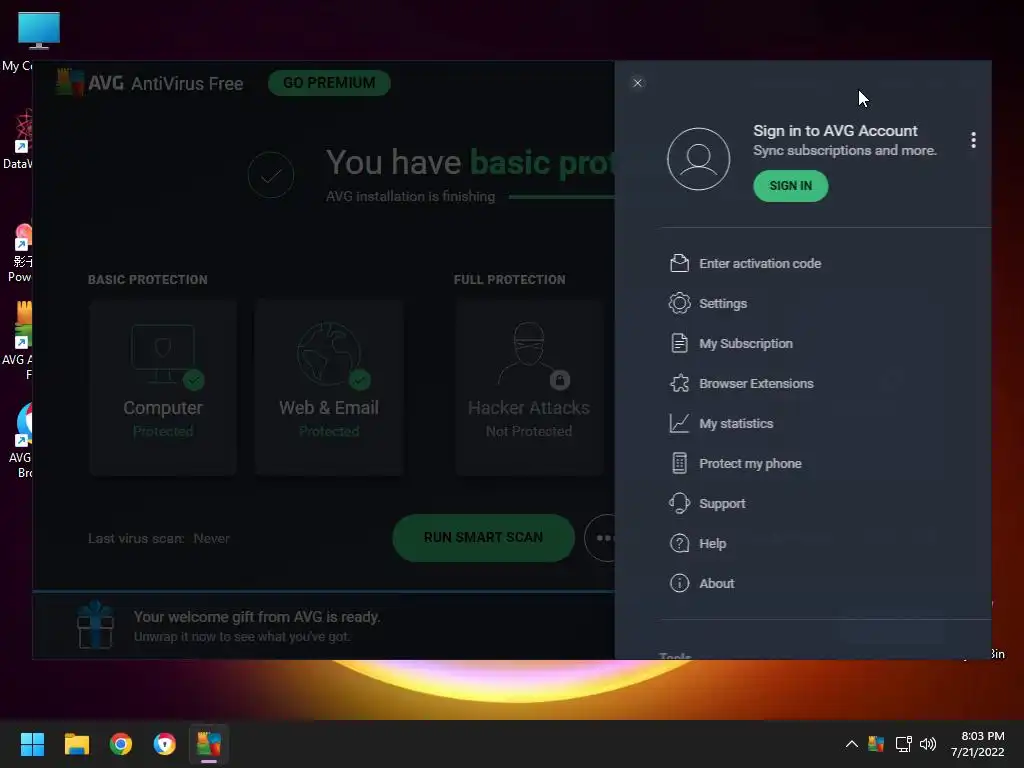Click the AVG logo in header
Viewport: 1024px width, 768px height.
pyautogui.click(x=70, y=83)
